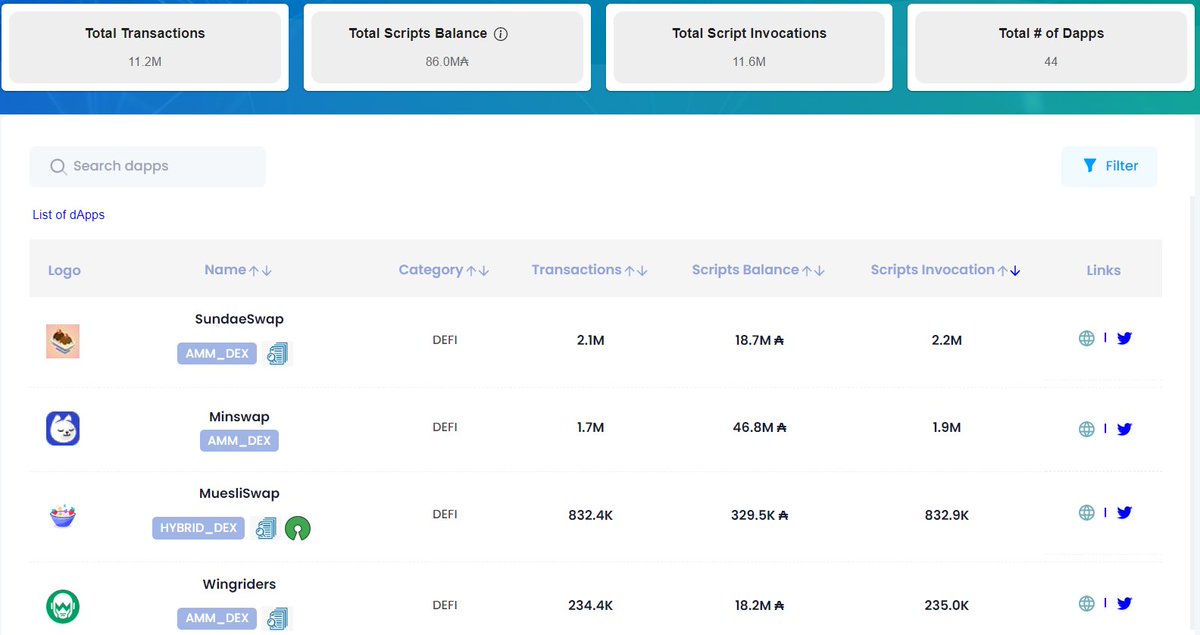
Task: Click Wingriders' AMM_DEX tag
Action: click(217, 619)
